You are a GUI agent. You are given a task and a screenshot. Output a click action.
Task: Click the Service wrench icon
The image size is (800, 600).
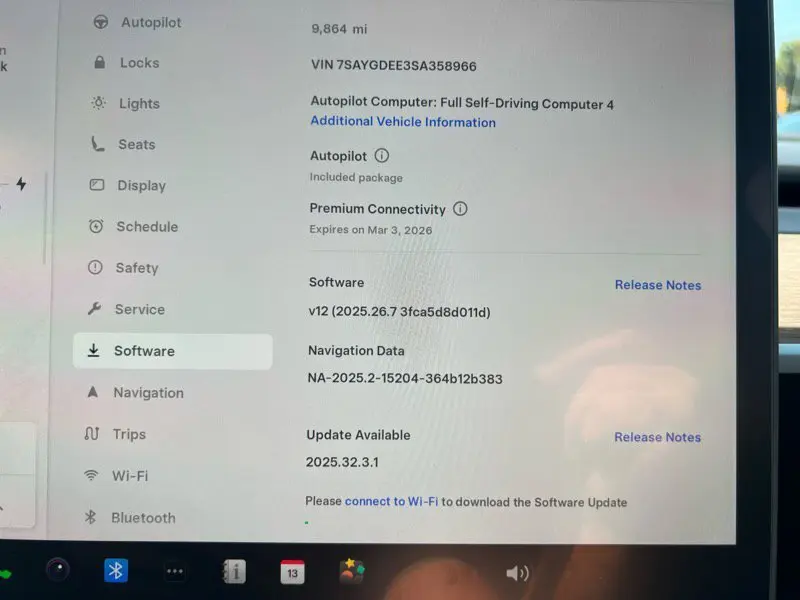pyautogui.click(x=94, y=309)
